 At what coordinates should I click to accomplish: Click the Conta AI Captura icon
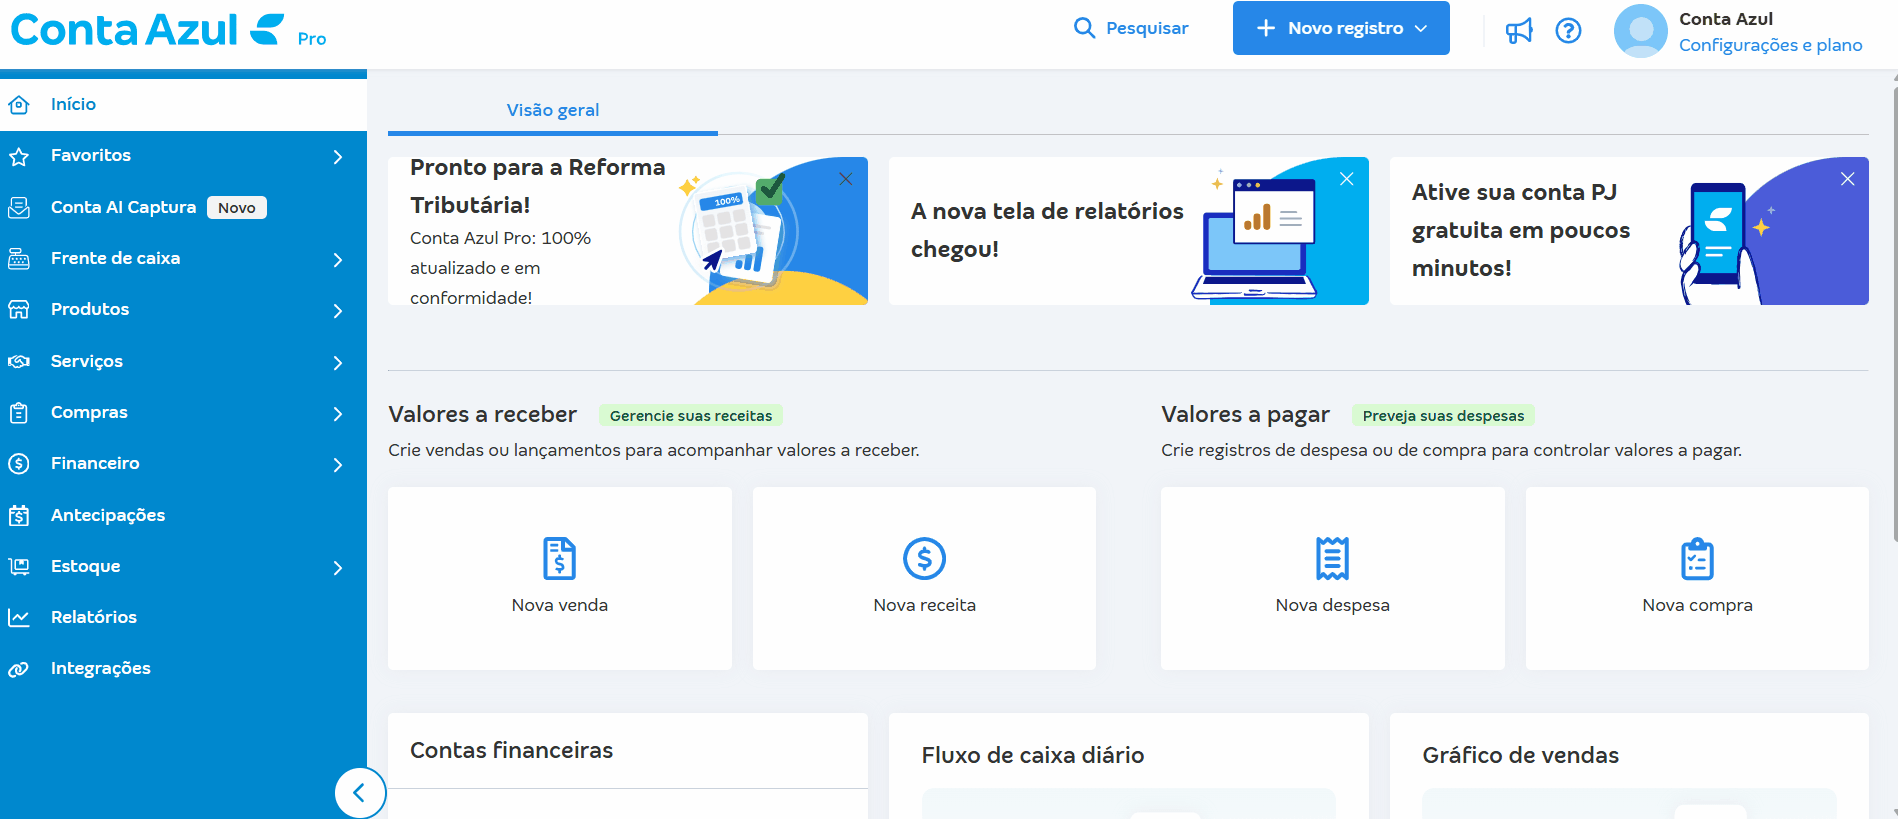[x=19, y=207]
